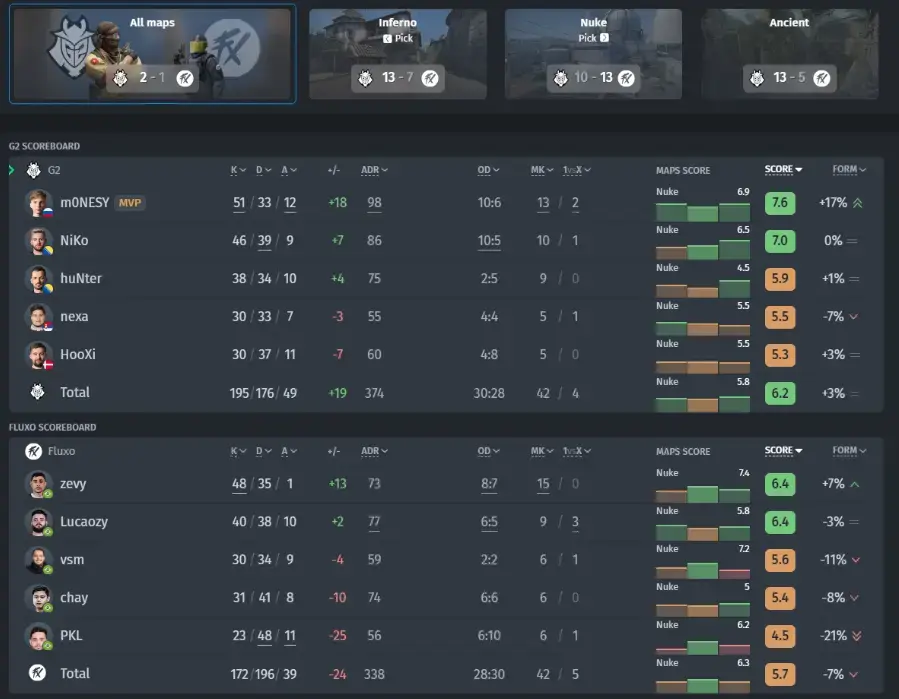Click m0NESY's 10:6 opening duels value
The height and width of the screenshot is (699, 899).
tap(489, 203)
